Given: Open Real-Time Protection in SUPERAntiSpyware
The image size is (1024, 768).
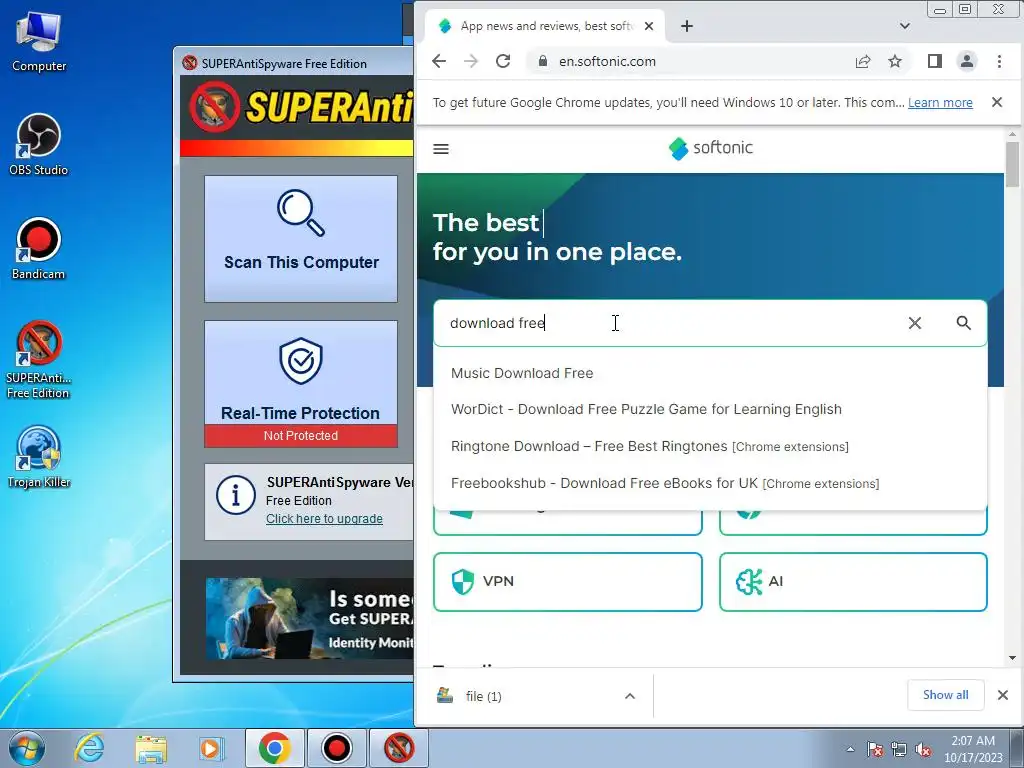Looking at the screenshot, I should click(x=300, y=373).
